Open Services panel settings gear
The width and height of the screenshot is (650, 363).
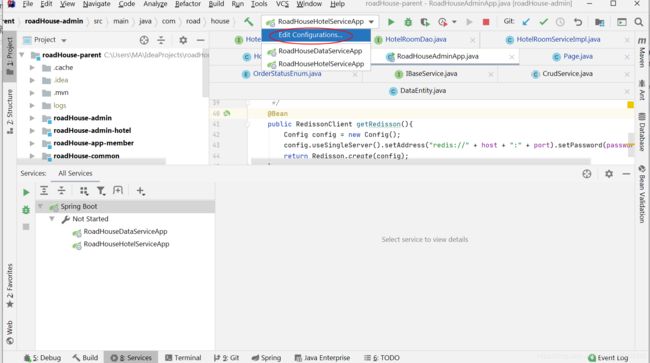(609, 174)
